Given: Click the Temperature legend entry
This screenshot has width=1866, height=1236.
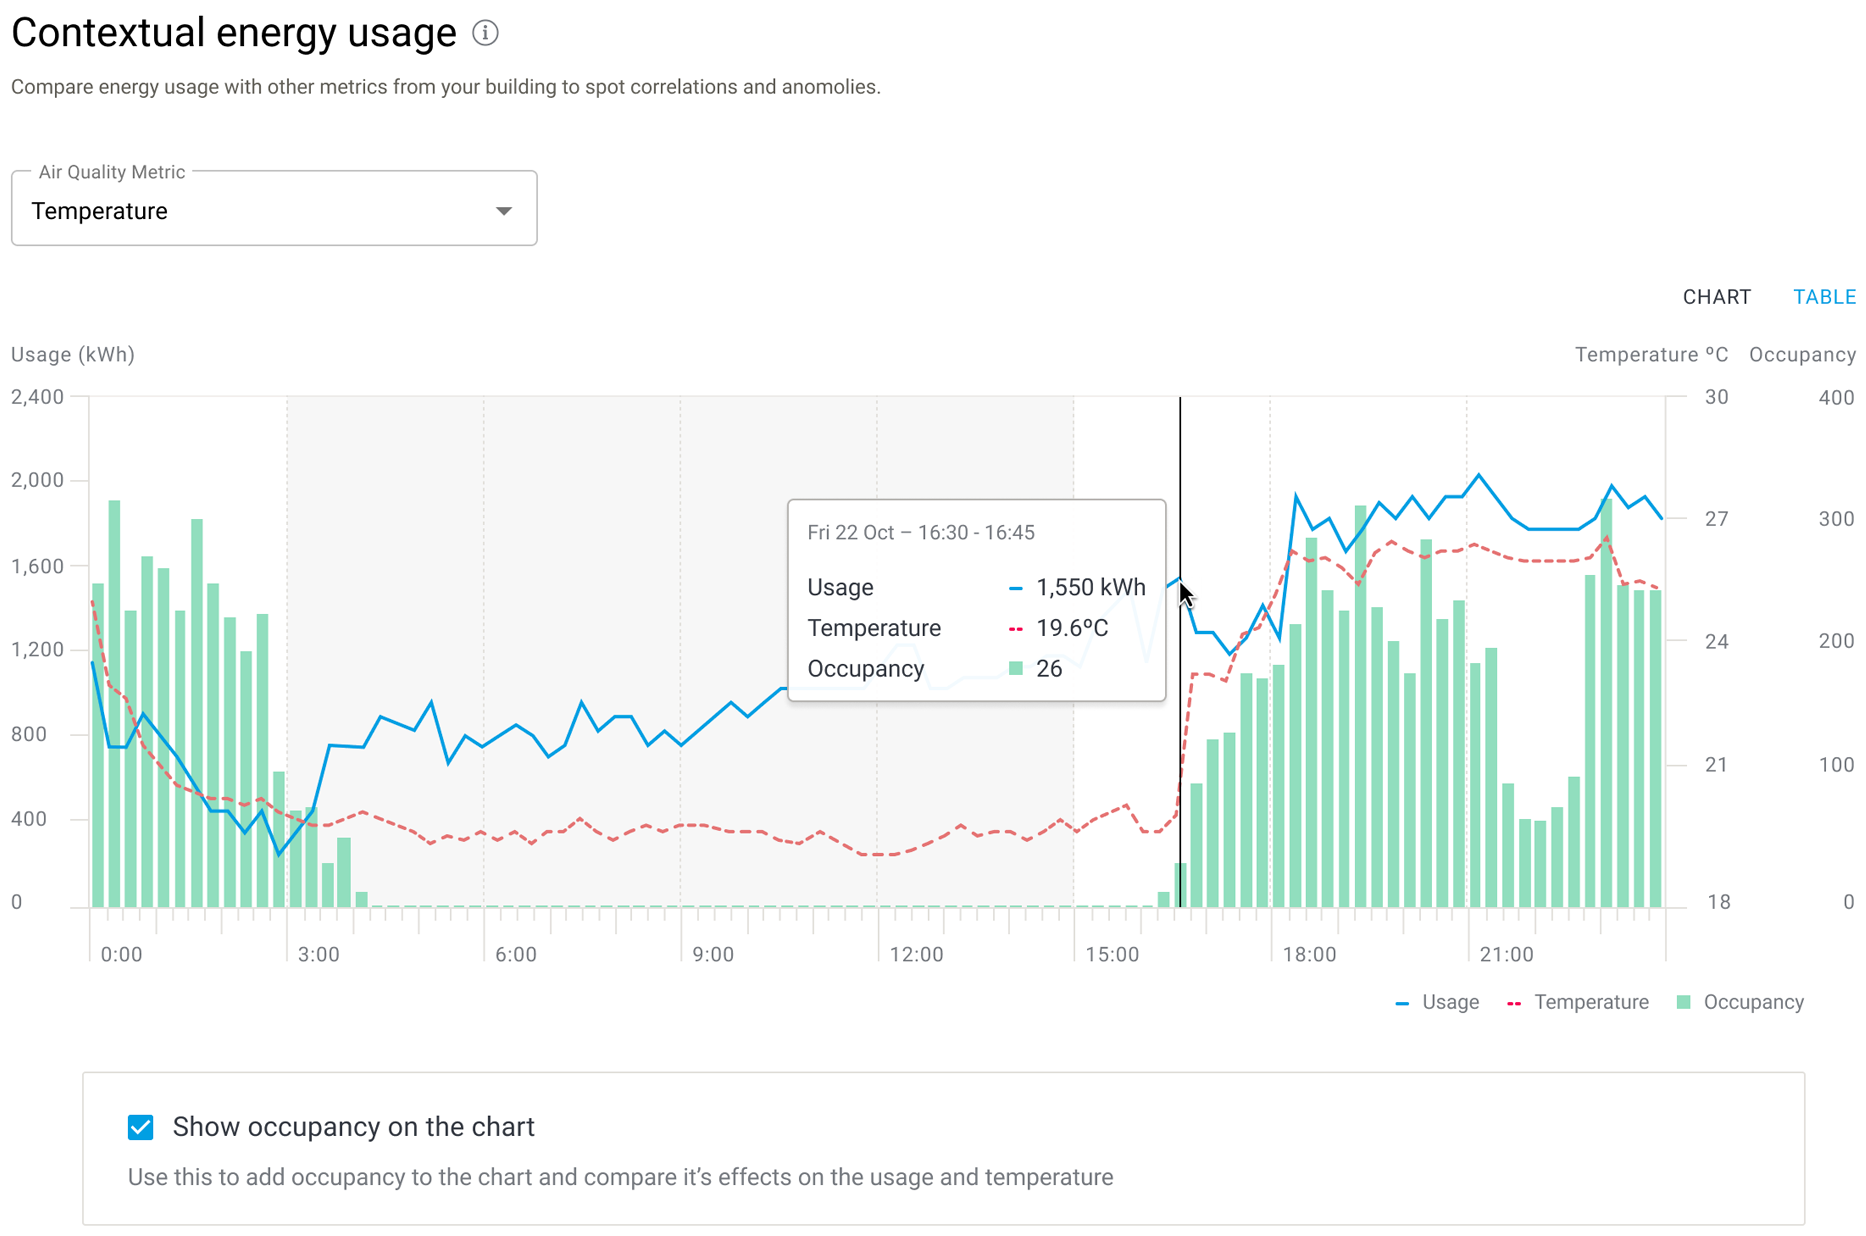Looking at the screenshot, I should [1577, 1002].
